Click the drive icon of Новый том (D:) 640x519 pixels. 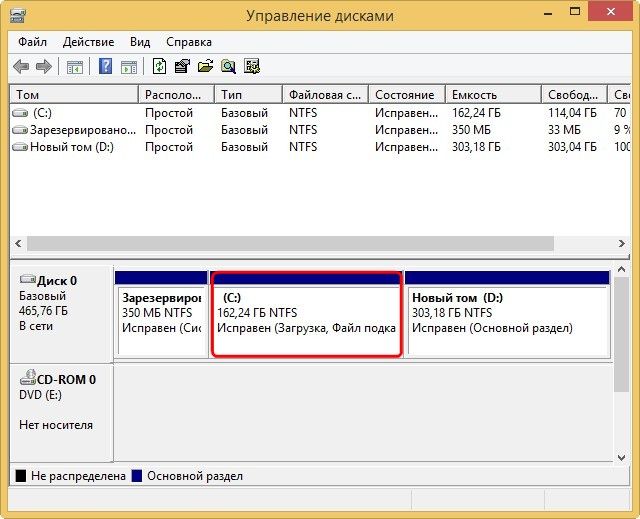click(20, 147)
